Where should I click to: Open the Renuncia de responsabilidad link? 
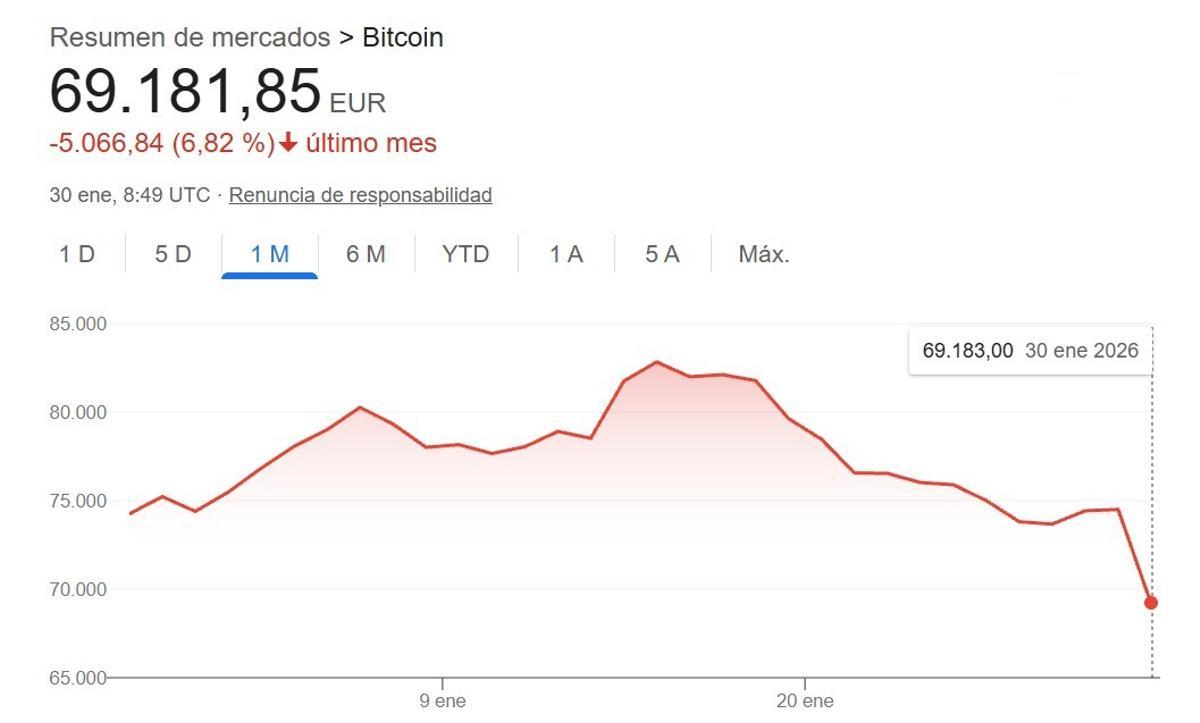(x=361, y=195)
